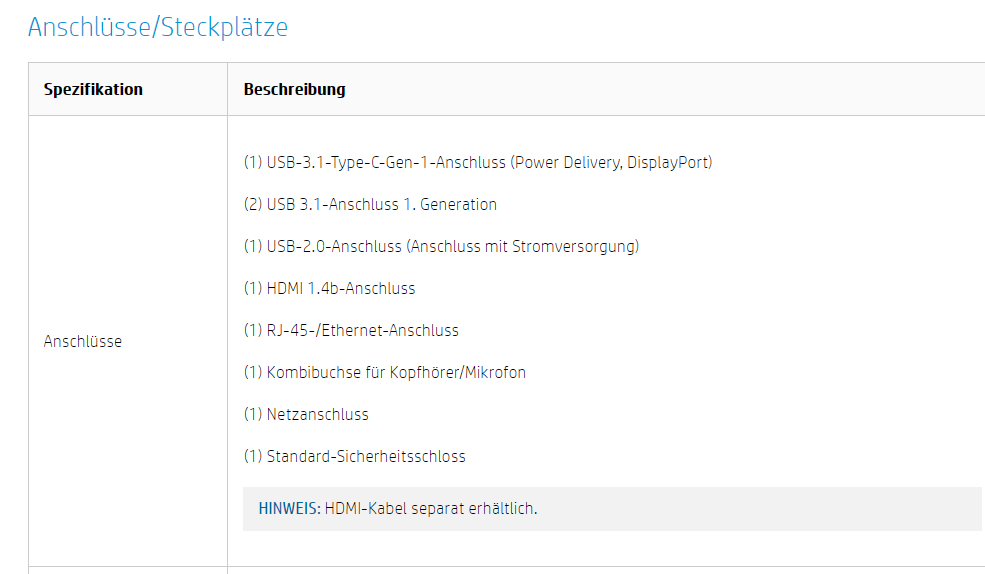985x574 pixels.
Task: Click the Anschluss mit Stromversorgung parenthetical
Action: point(523,246)
